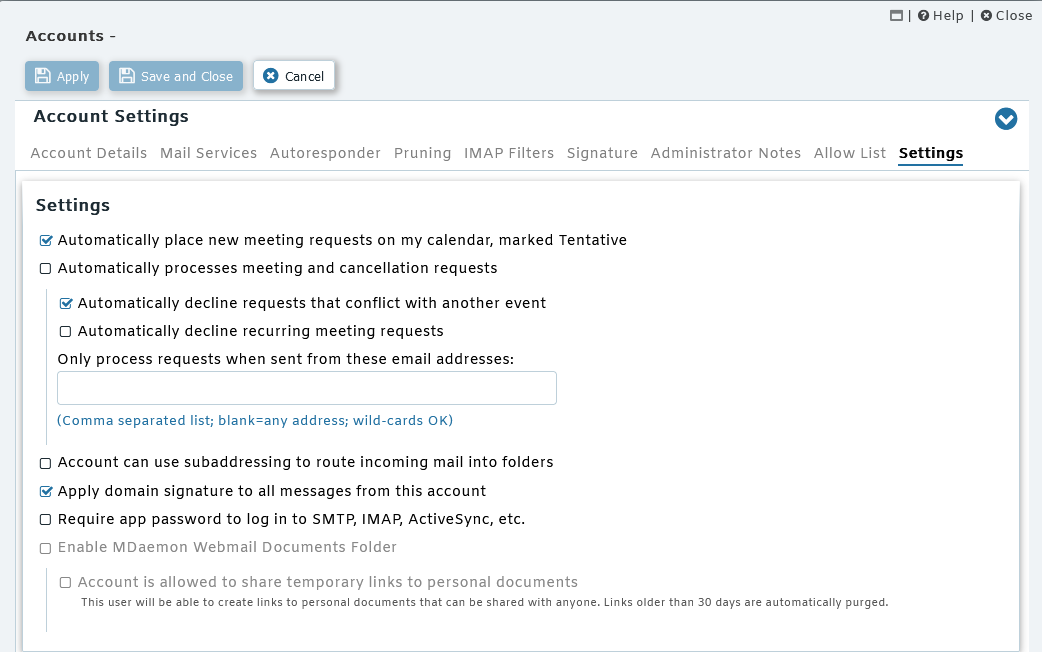This screenshot has width=1044, height=652.
Task: Uncheck placing new meeting requests as Tentative
Action: coord(46,240)
